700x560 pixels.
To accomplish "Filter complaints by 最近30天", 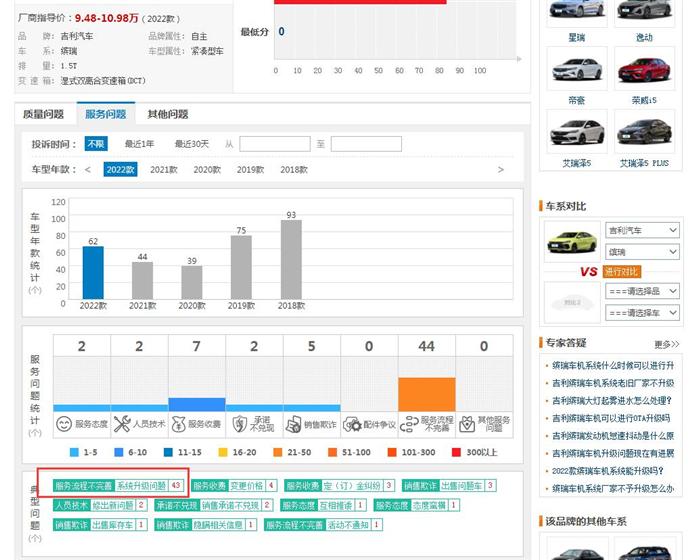I will 192,144.
